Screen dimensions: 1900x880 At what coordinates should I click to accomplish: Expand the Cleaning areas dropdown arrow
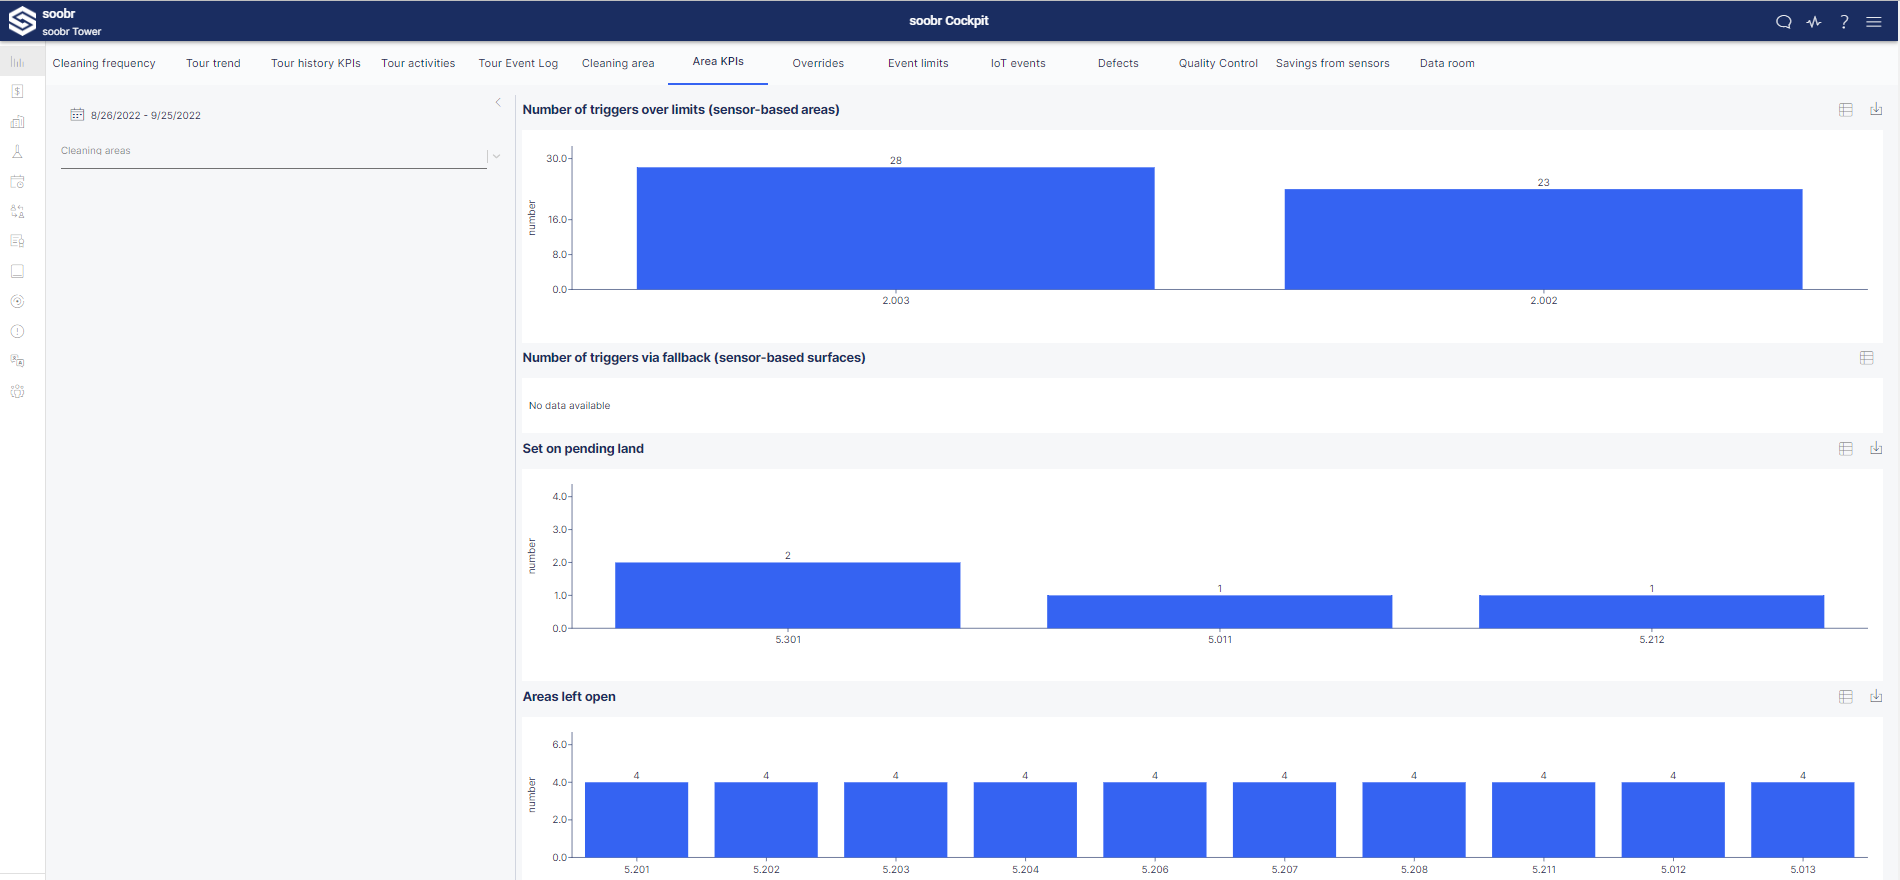(496, 156)
